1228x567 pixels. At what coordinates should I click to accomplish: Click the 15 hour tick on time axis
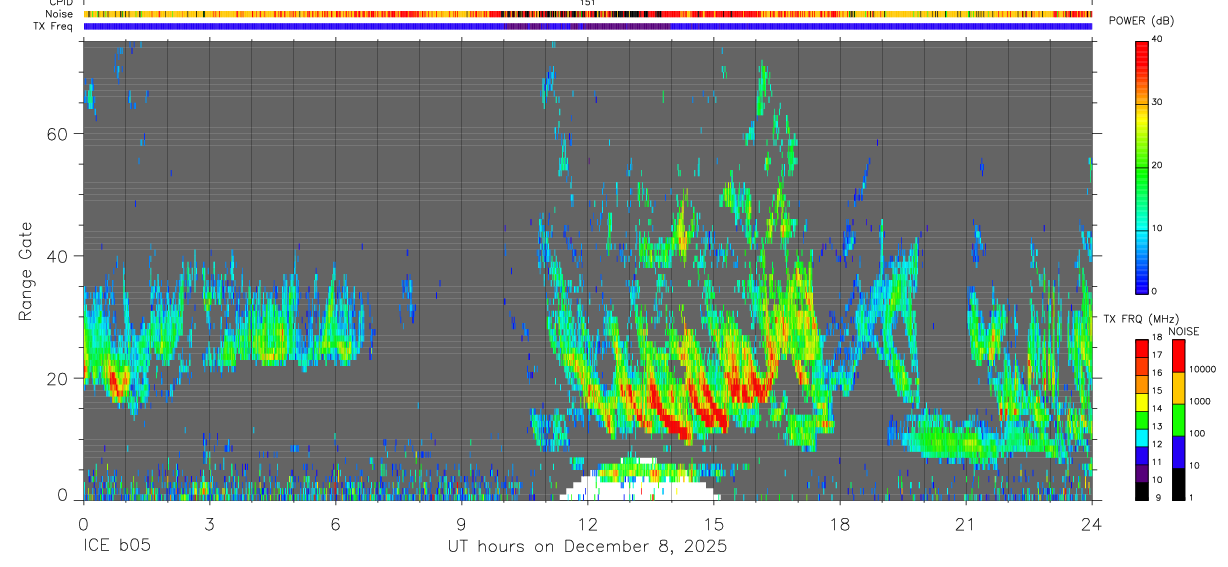(x=714, y=524)
